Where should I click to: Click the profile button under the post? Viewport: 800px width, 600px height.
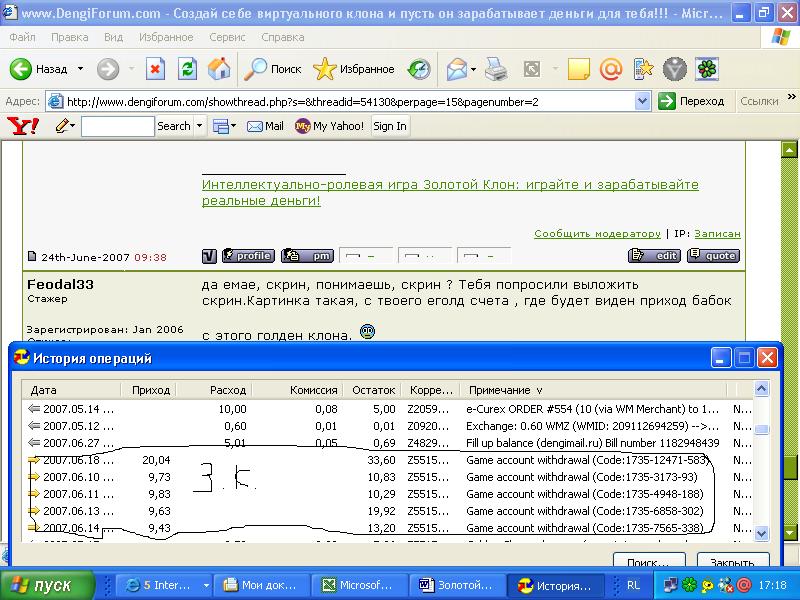[x=247, y=256]
